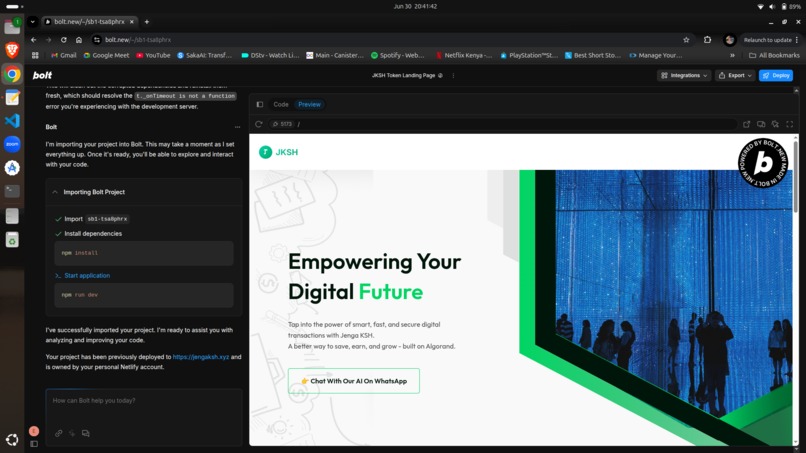The image size is (806, 453).
Task: Reload the browser page
Action: click(63, 40)
